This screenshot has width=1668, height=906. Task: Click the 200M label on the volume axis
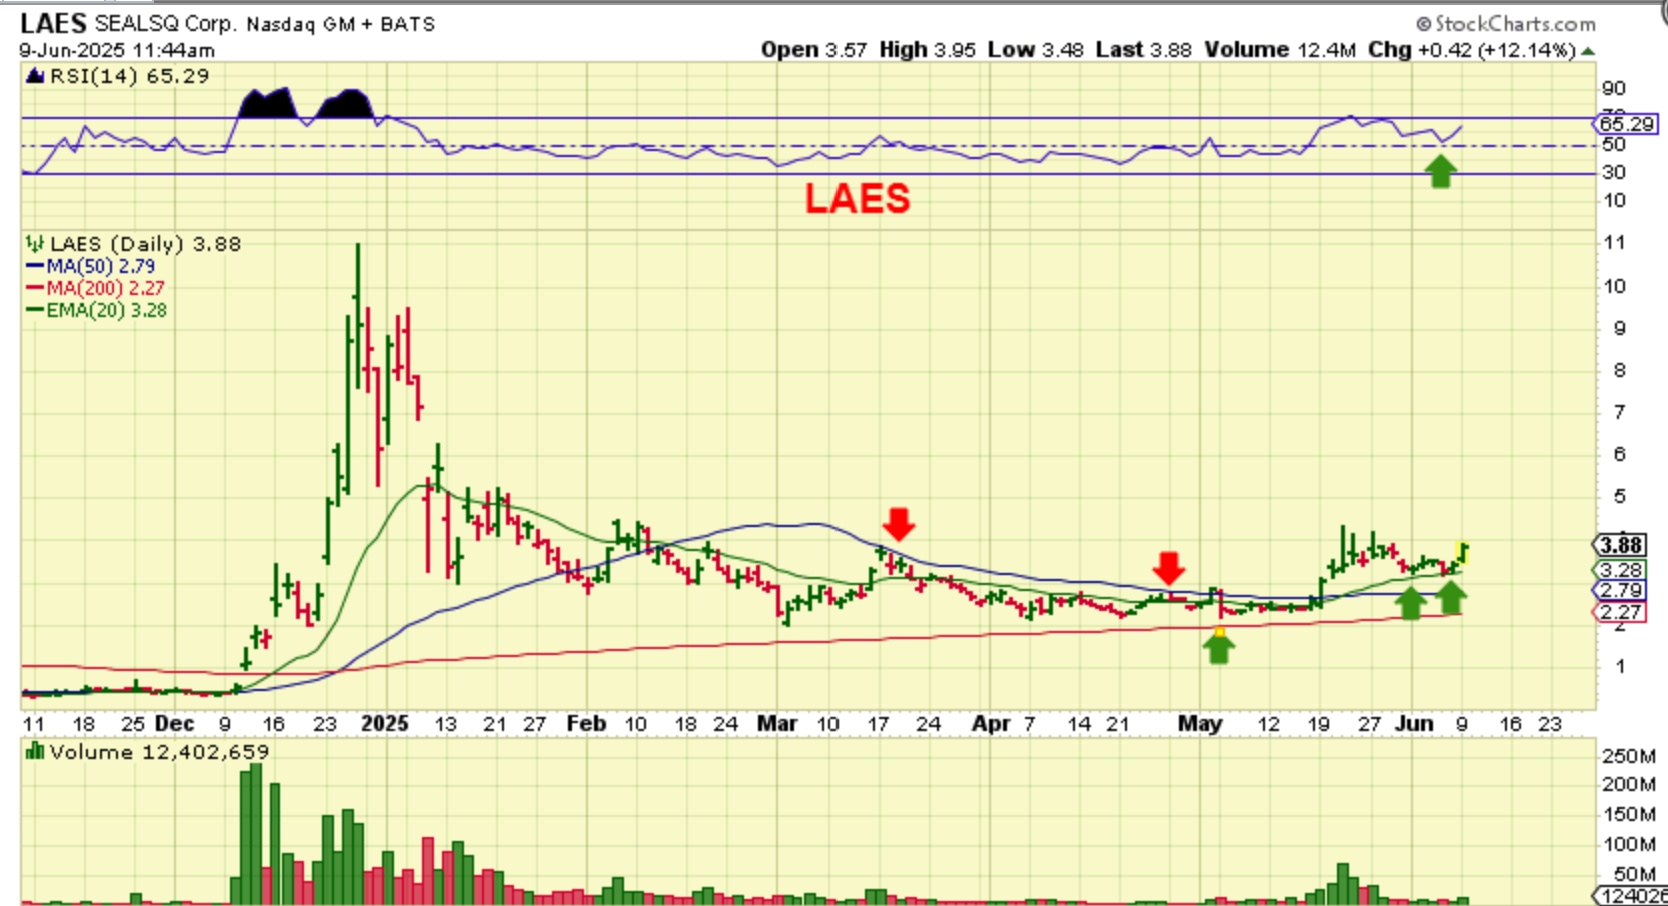pos(1629,785)
